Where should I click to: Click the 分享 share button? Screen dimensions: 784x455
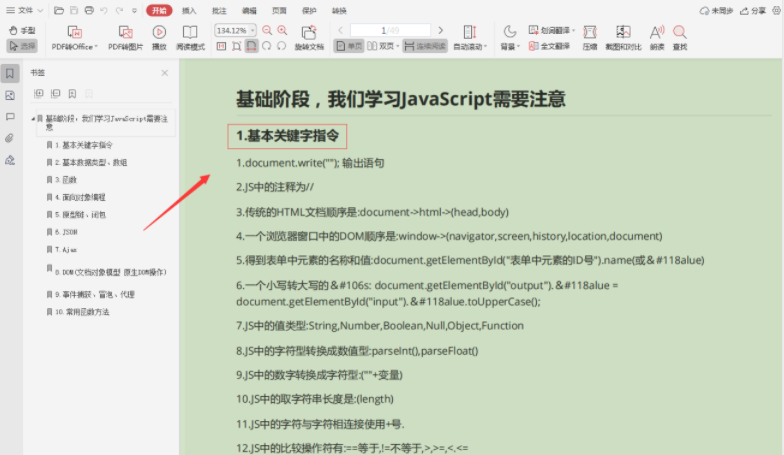pyautogui.click(x=753, y=10)
